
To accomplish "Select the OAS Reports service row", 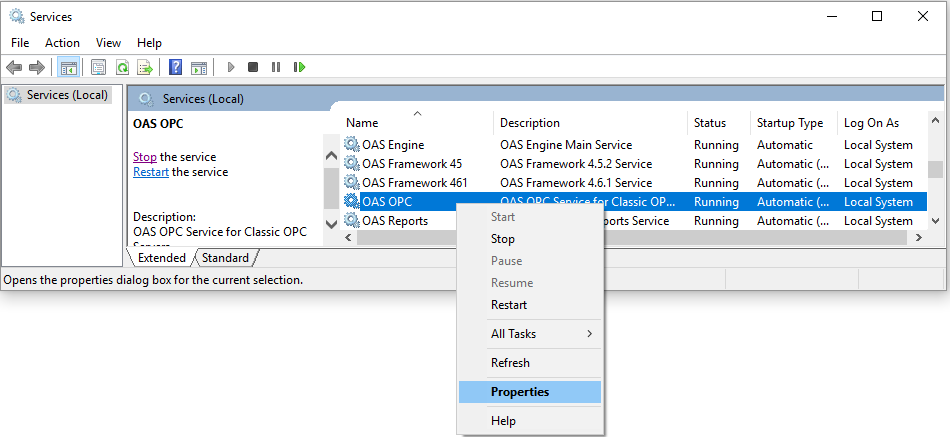I will click(634, 221).
